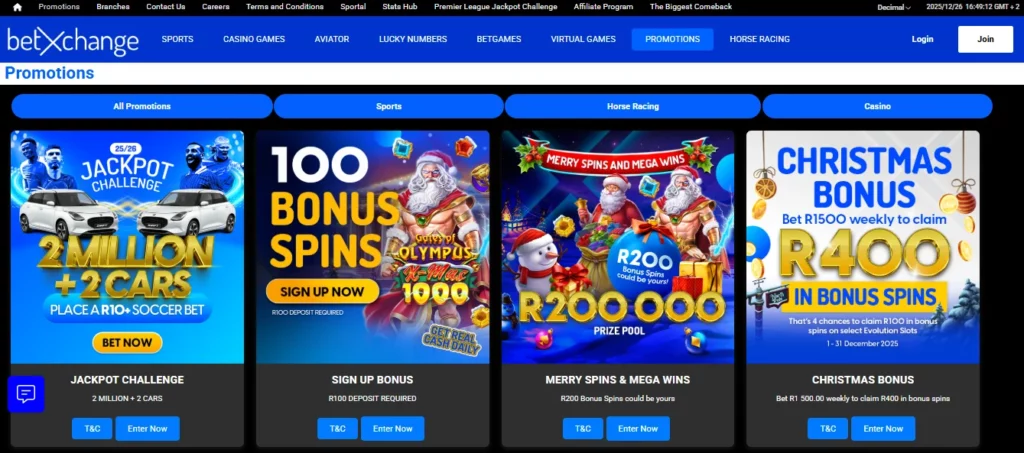Open the live chat widget icon
1024x453 pixels.
click(x=26, y=394)
